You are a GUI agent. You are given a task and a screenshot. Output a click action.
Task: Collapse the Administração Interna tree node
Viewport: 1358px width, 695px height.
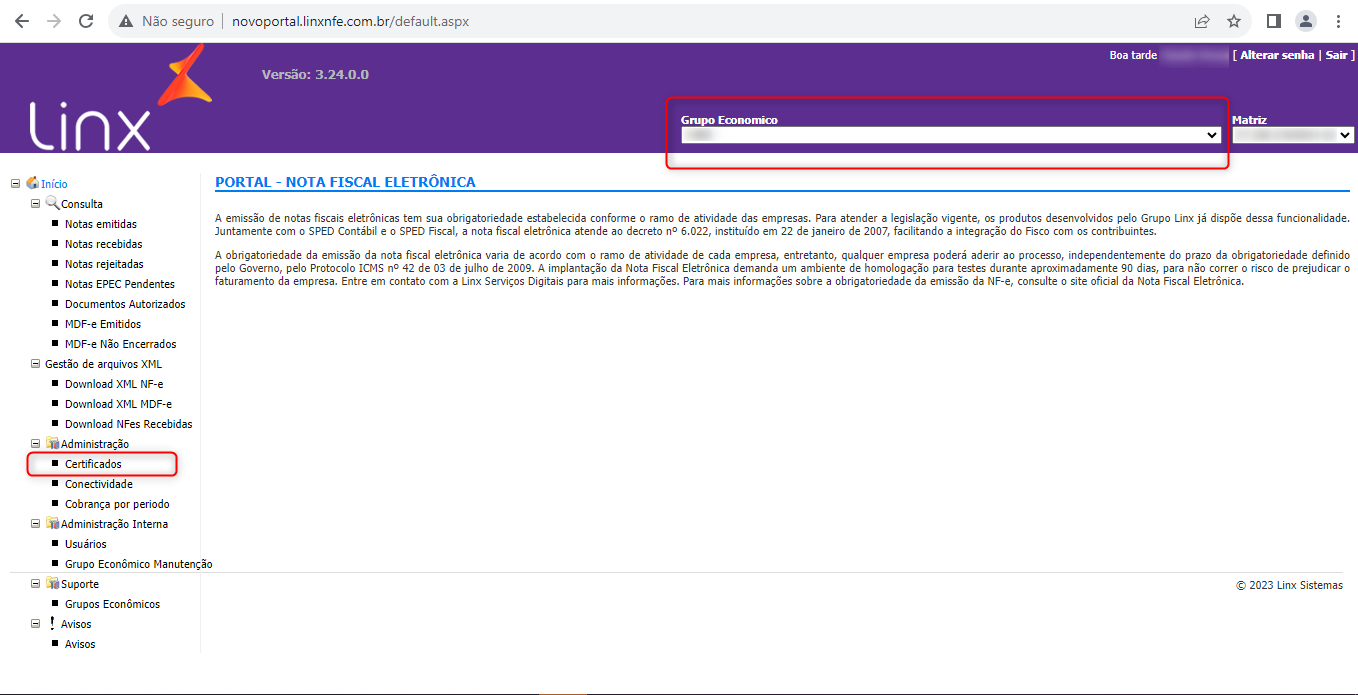(35, 523)
